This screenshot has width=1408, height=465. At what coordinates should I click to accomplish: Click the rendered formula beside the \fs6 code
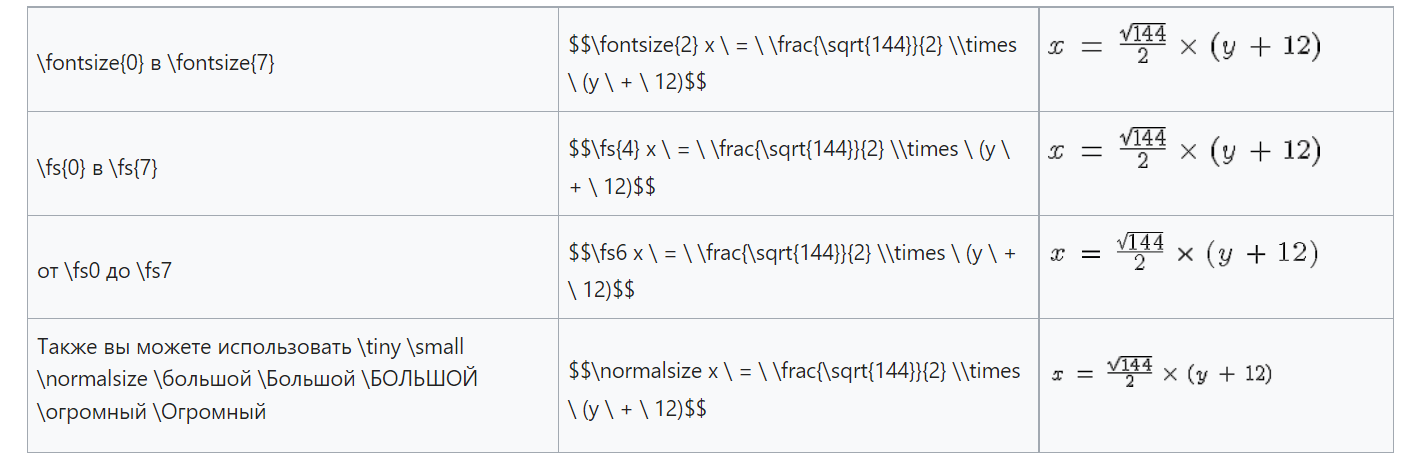(1183, 253)
